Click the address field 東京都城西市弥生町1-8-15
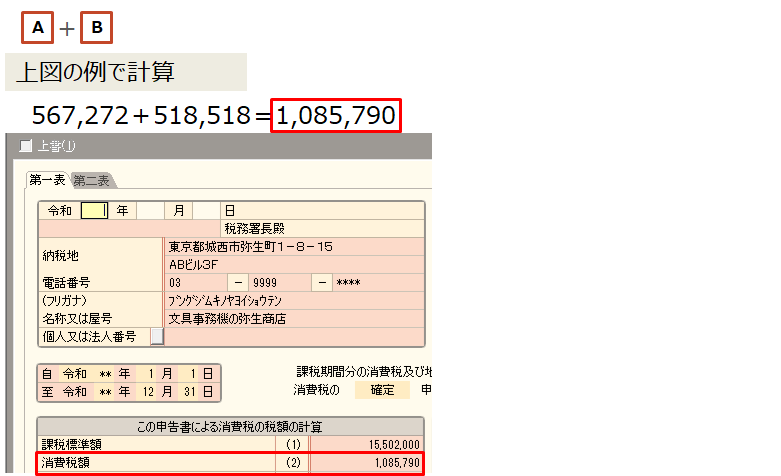Viewport: 781px width, 476px height. (x=294, y=246)
